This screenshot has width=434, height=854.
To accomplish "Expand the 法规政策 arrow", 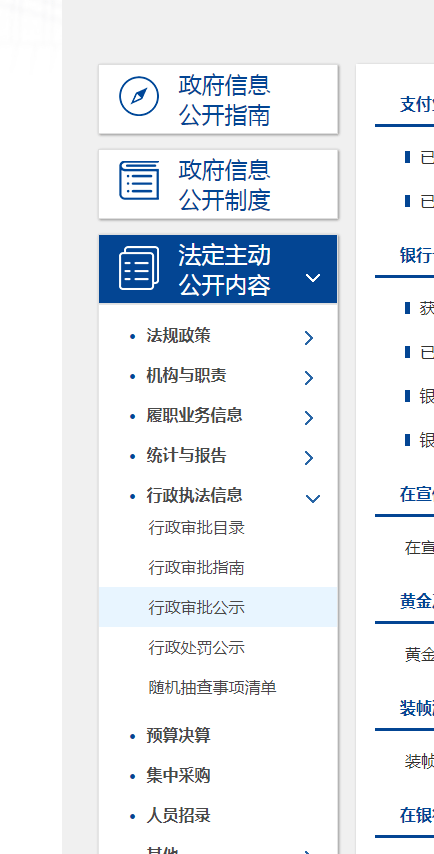I will coord(309,338).
